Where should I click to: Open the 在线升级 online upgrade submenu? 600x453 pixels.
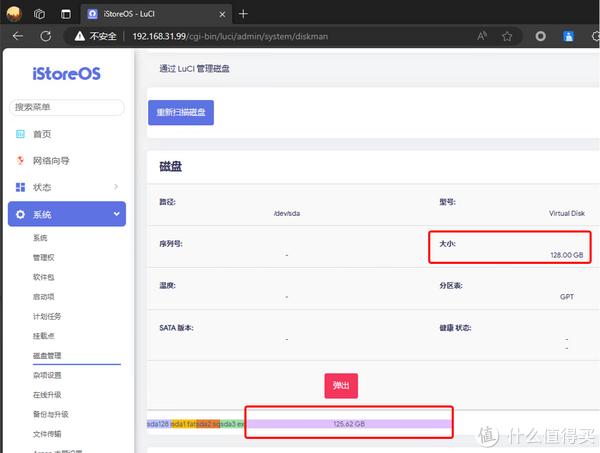pos(47,394)
